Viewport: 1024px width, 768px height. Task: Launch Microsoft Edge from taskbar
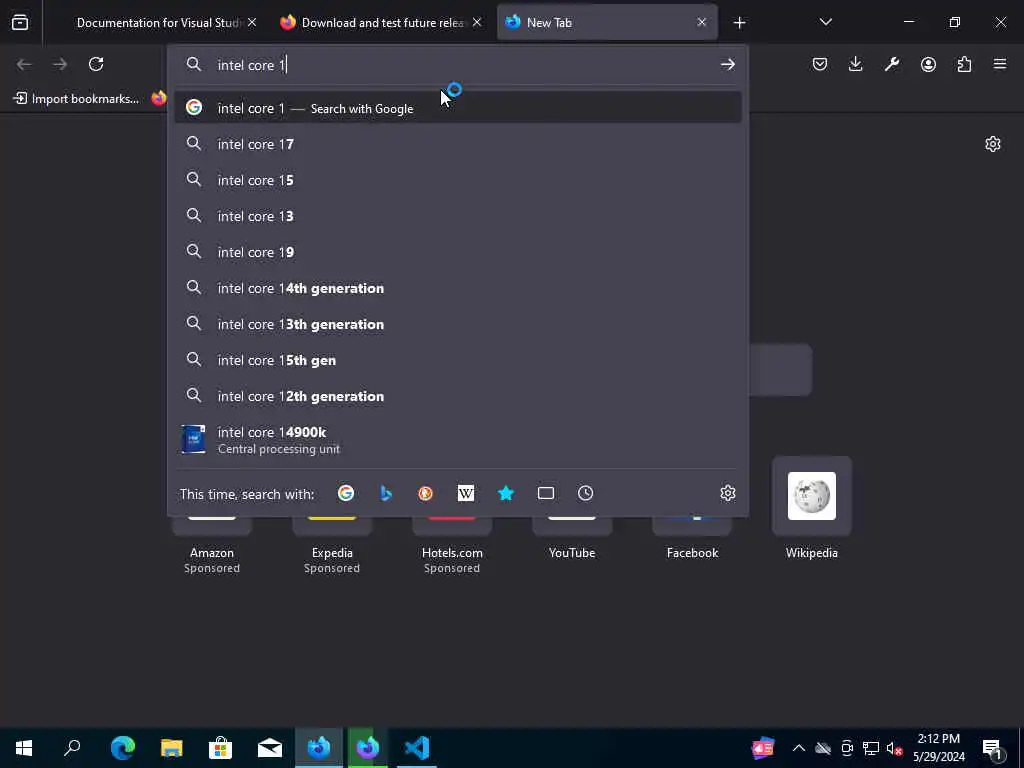[123, 748]
